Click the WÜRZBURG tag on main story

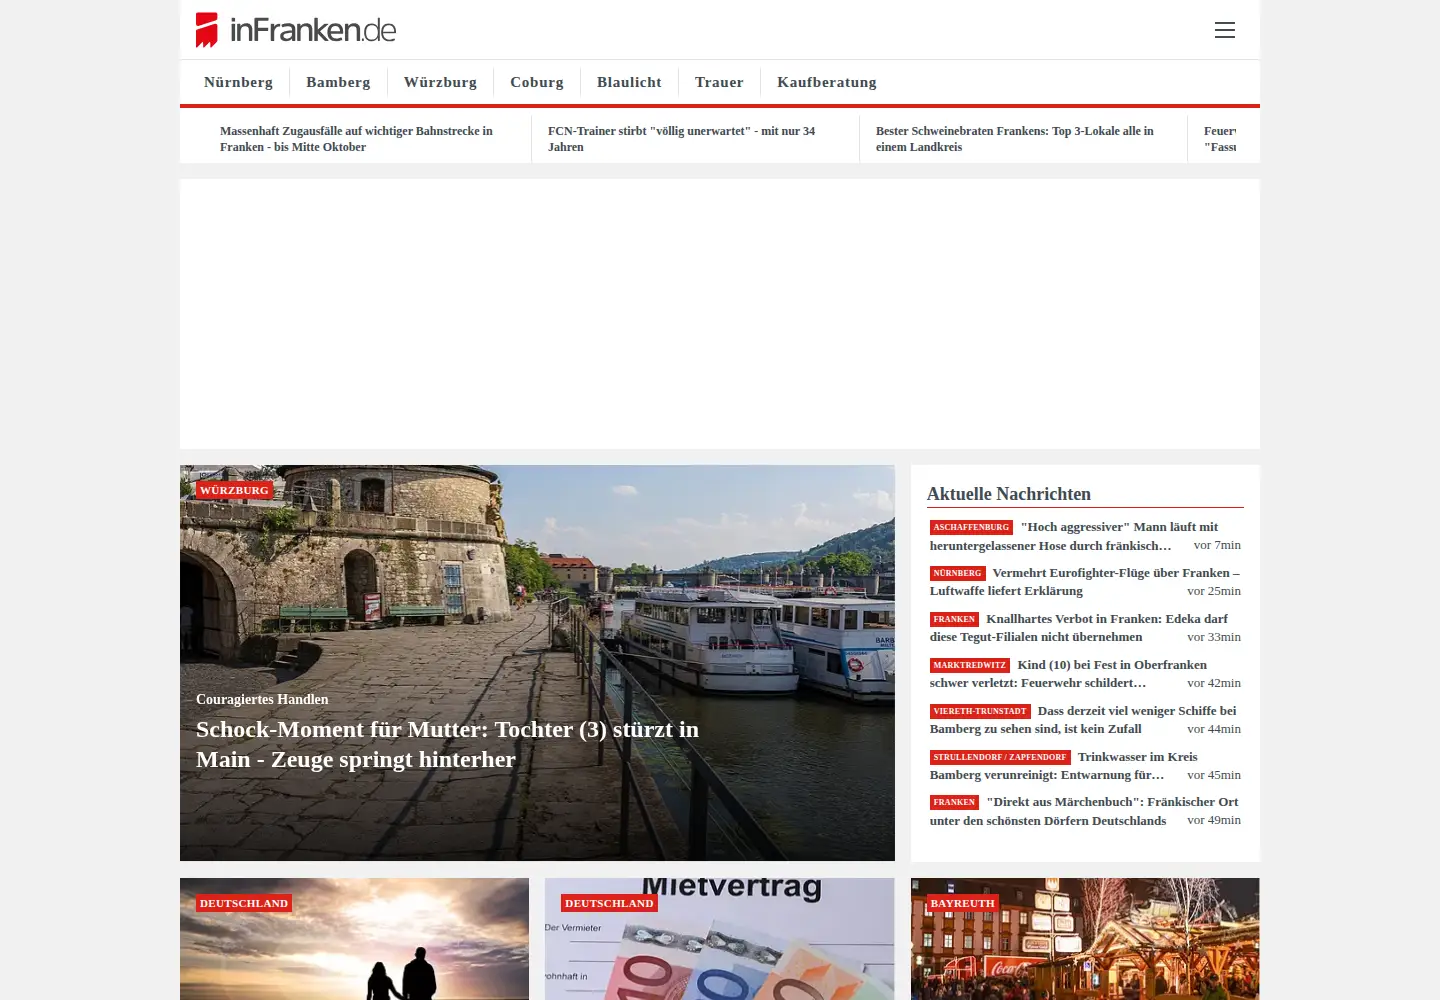point(235,490)
